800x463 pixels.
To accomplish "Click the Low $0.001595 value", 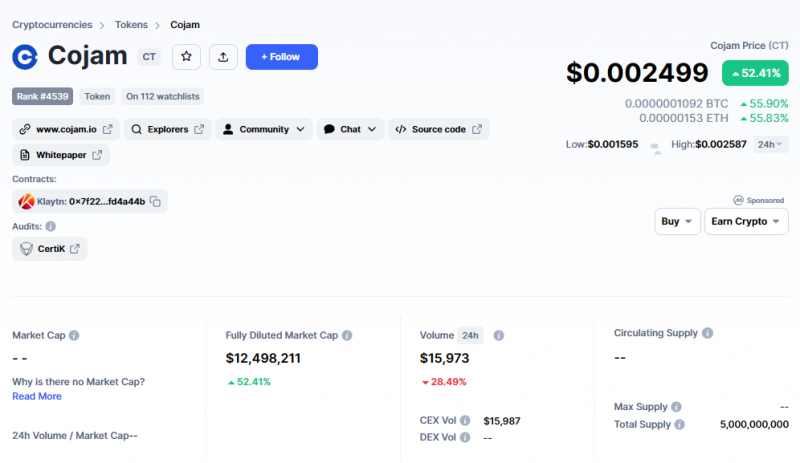I will click(613, 144).
